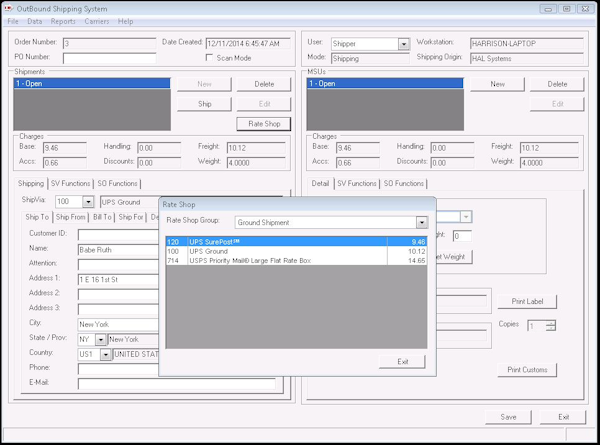Switch to SO Functions tab in Shipments panel
The height and width of the screenshot is (445, 600).
(117, 184)
